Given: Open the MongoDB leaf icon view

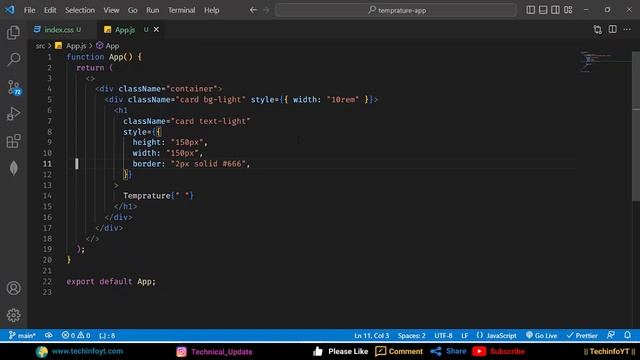Looking at the screenshot, I should 13,168.
